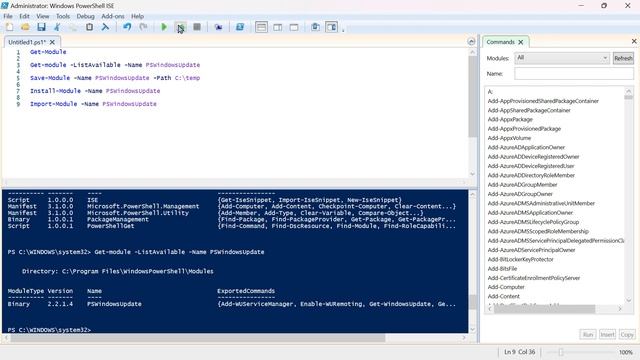640x360 pixels.
Task: Show the Command Window icon
Action: [x=316, y=27]
